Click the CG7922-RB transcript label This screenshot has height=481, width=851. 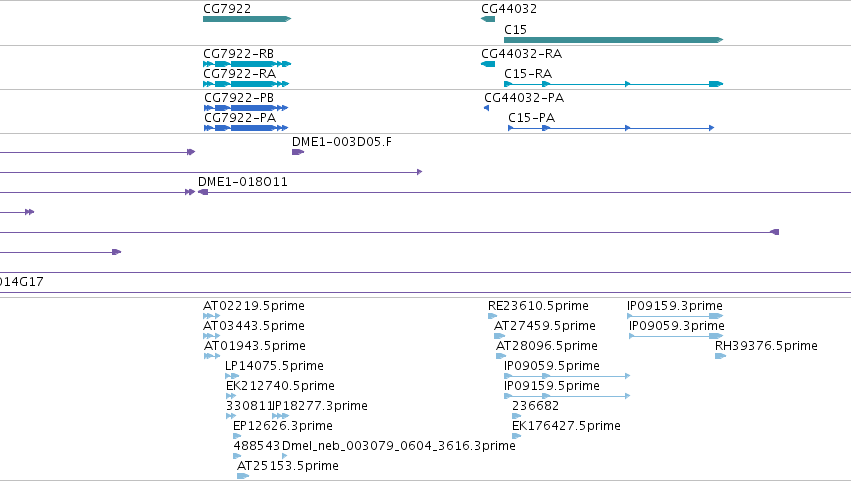(x=238, y=54)
